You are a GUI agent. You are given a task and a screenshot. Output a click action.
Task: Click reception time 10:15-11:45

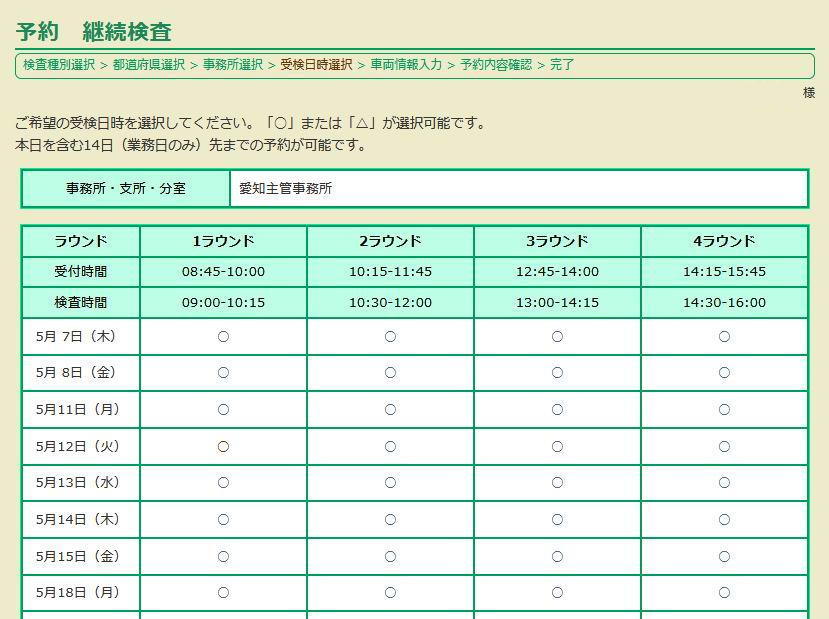(x=390, y=272)
